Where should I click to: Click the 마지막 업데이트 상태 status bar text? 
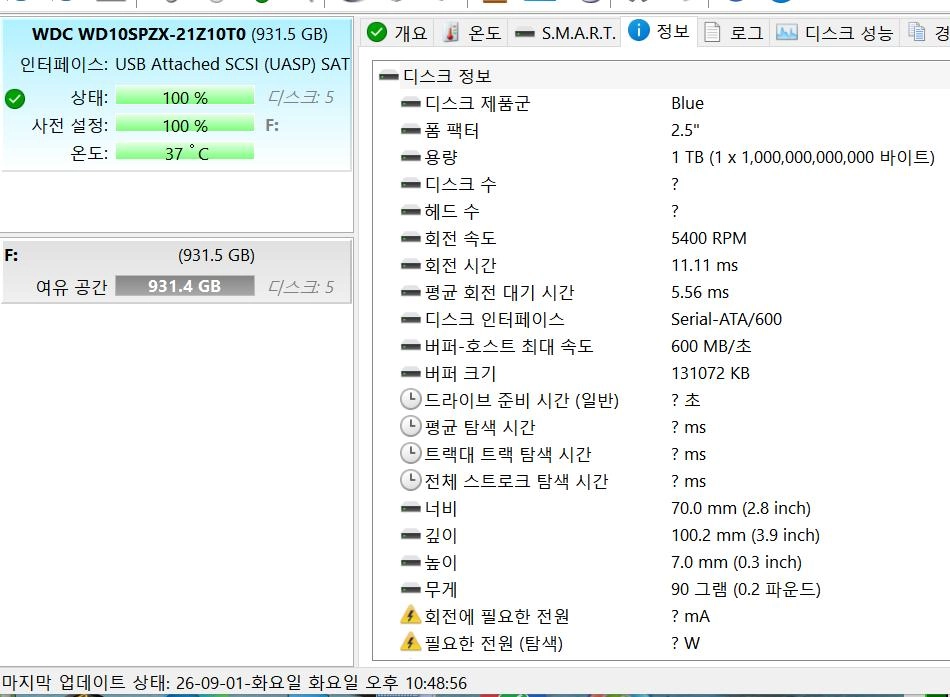[x=234, y=683]
